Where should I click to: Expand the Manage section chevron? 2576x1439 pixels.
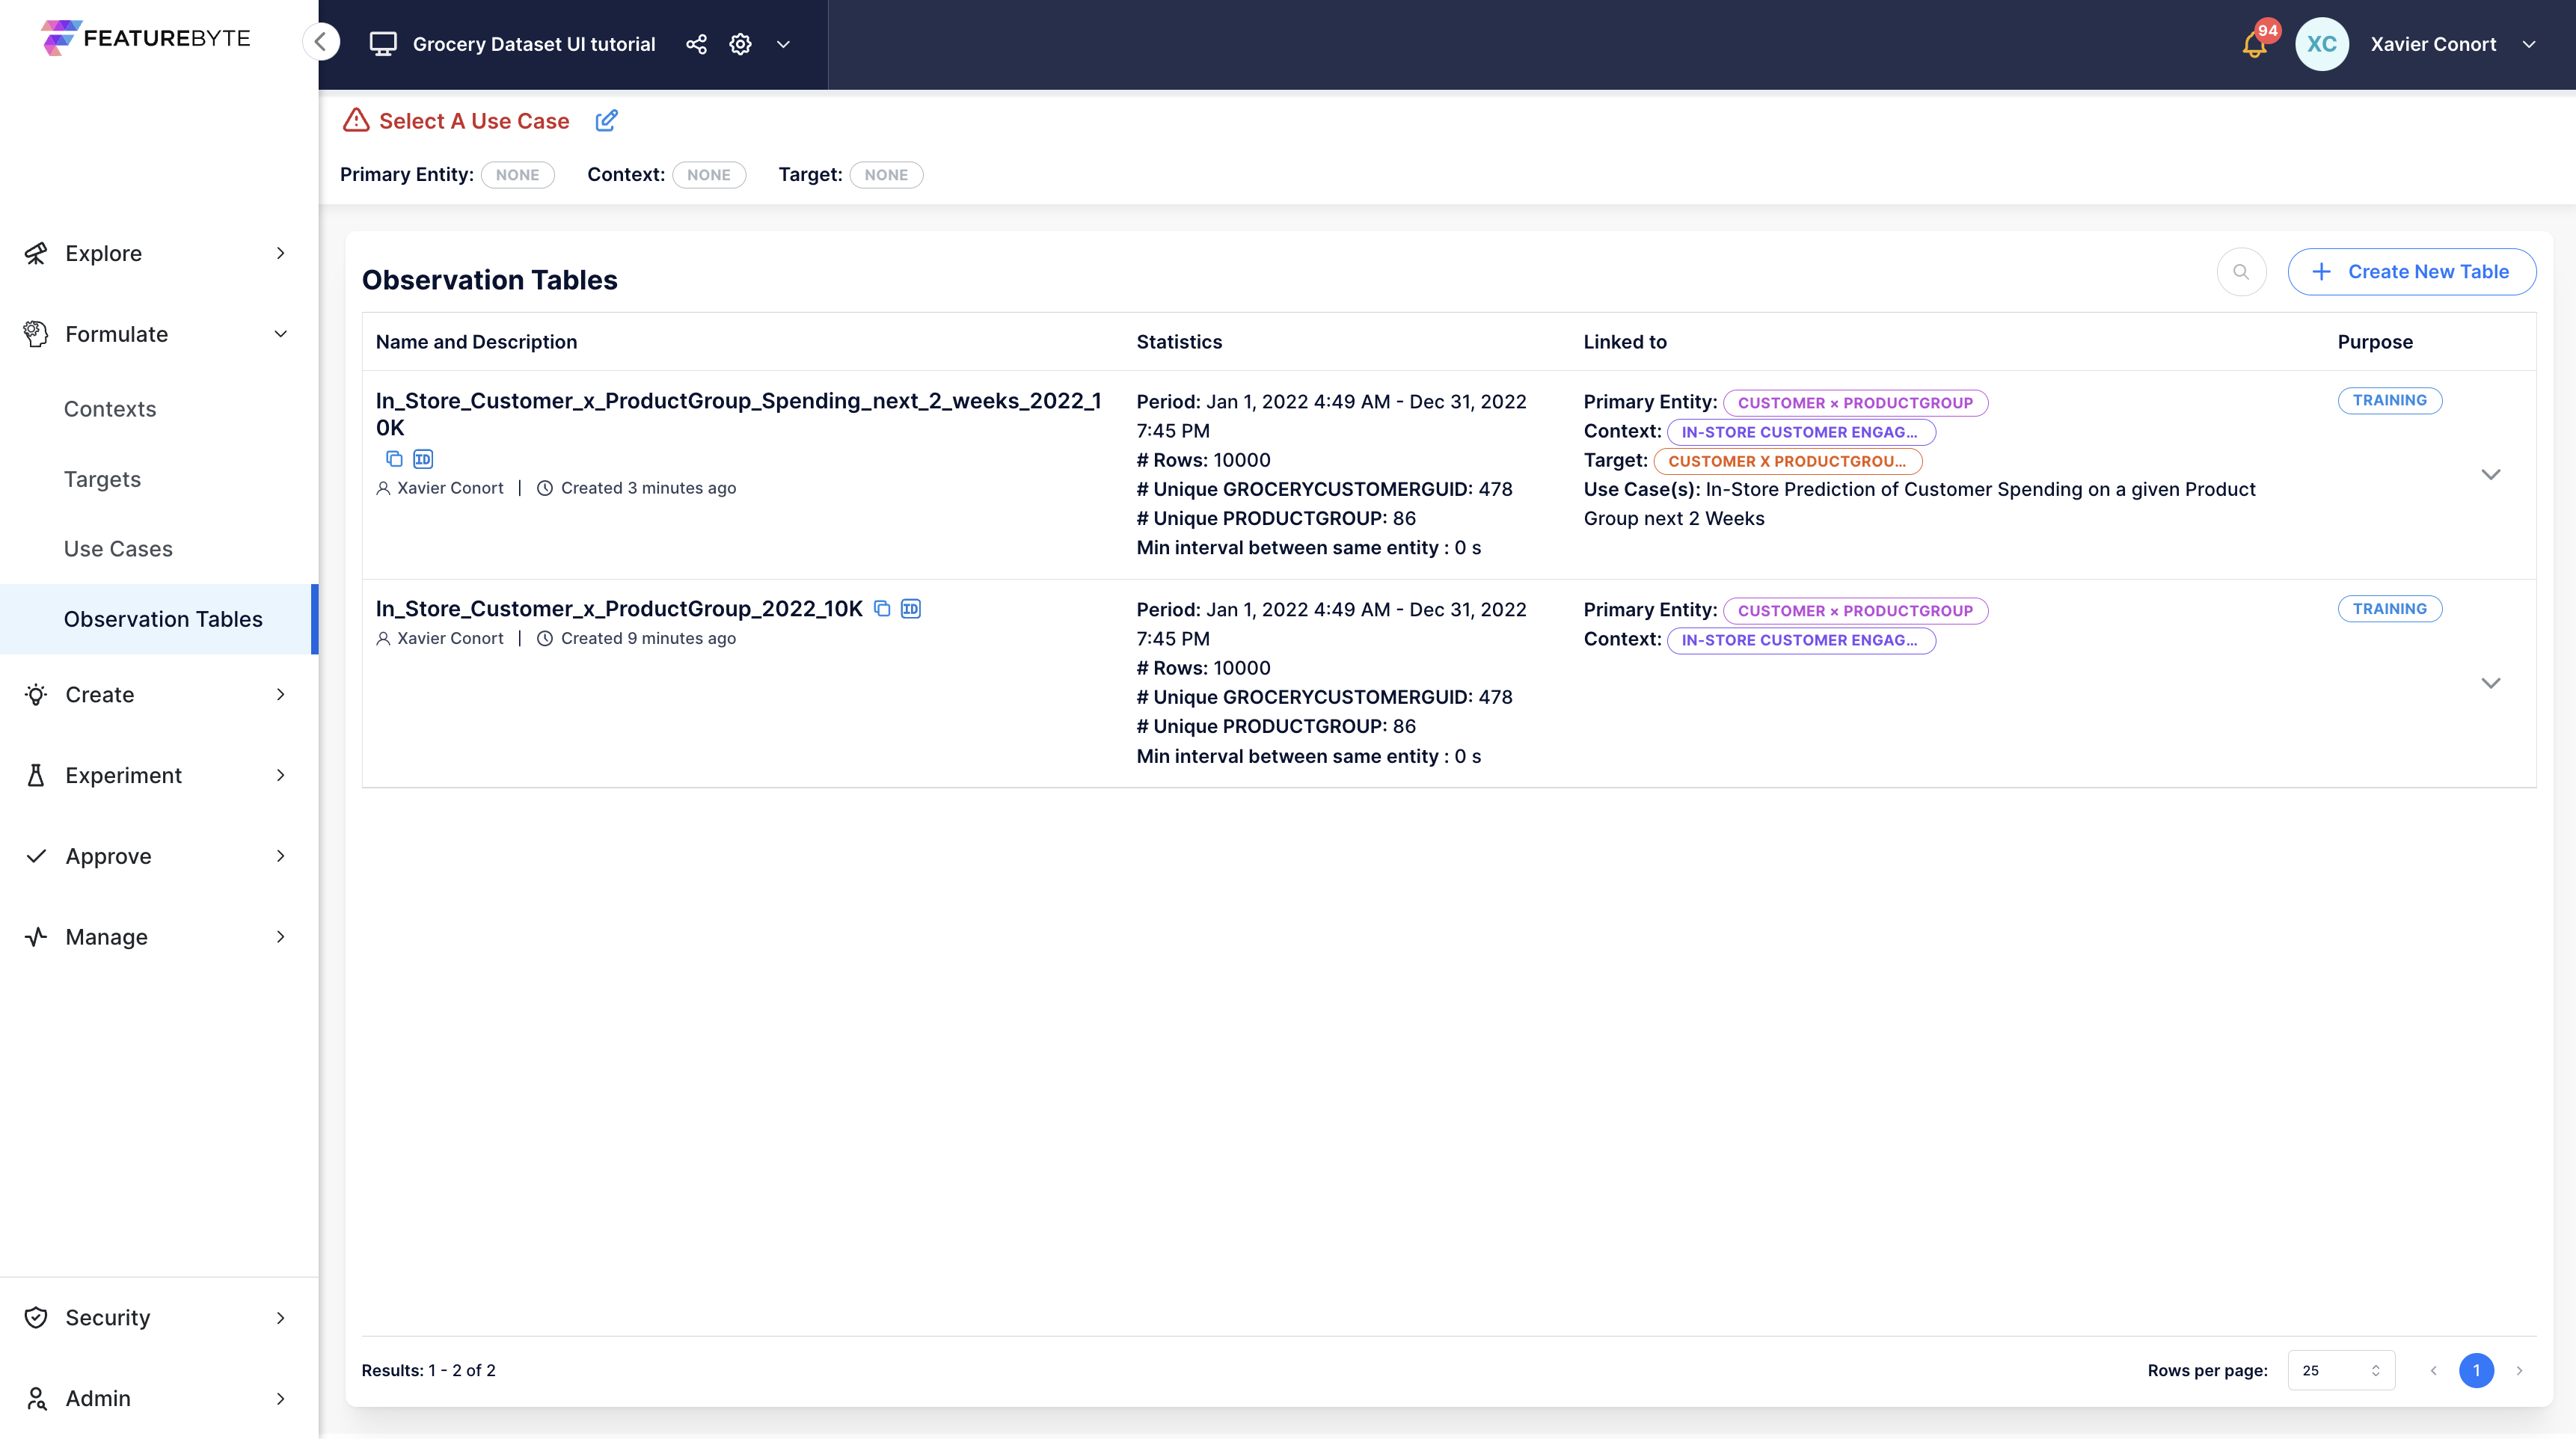tap(281, 937)
